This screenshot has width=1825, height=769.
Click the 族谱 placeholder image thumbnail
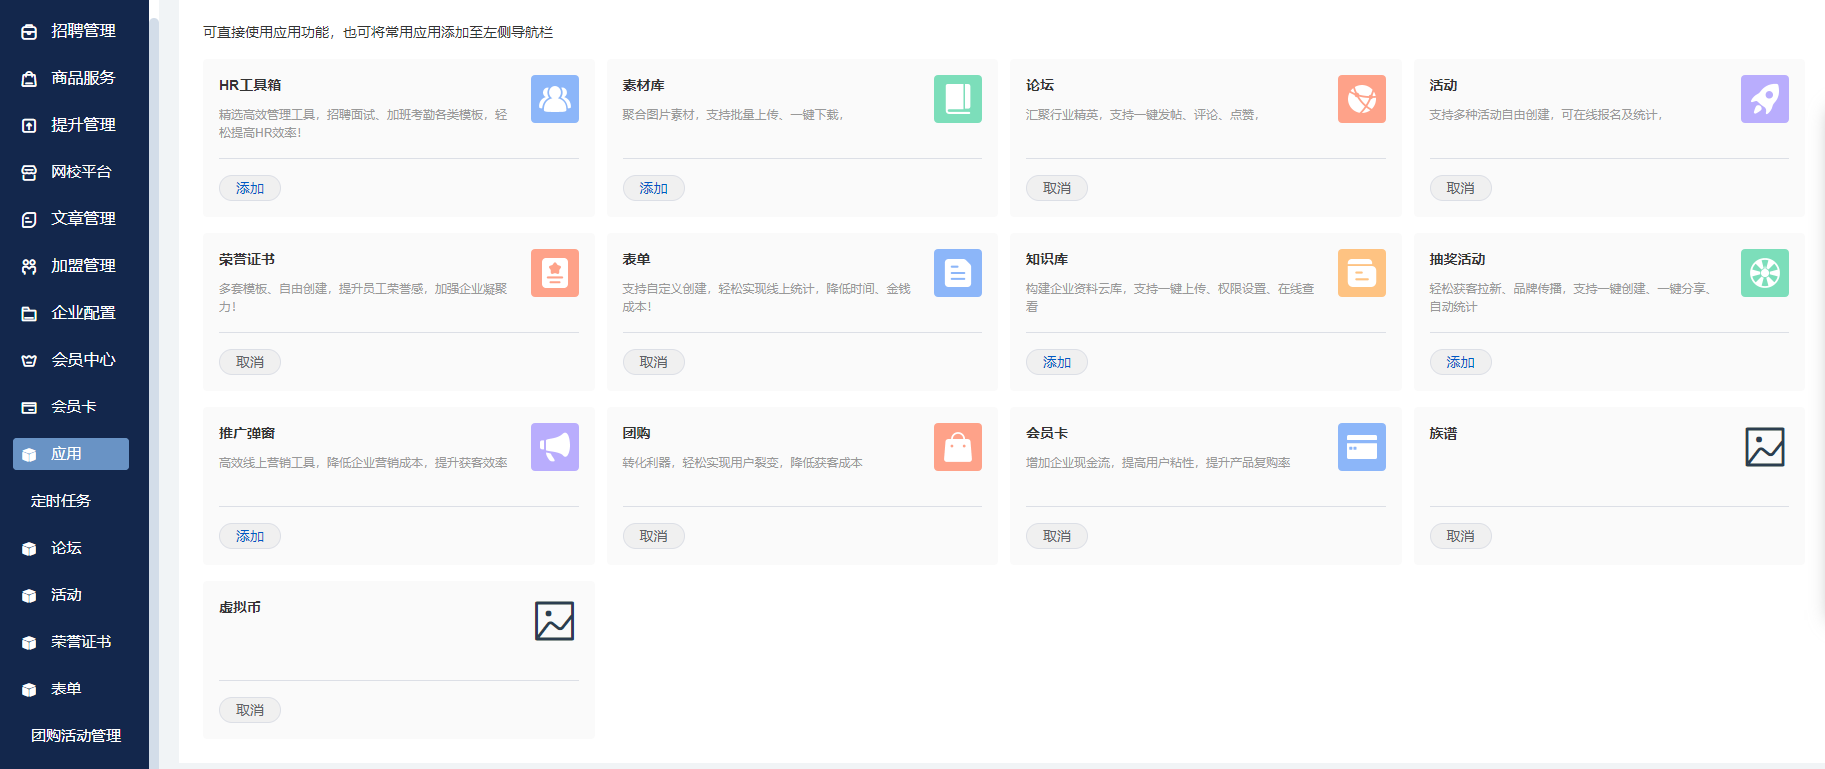1764,447
